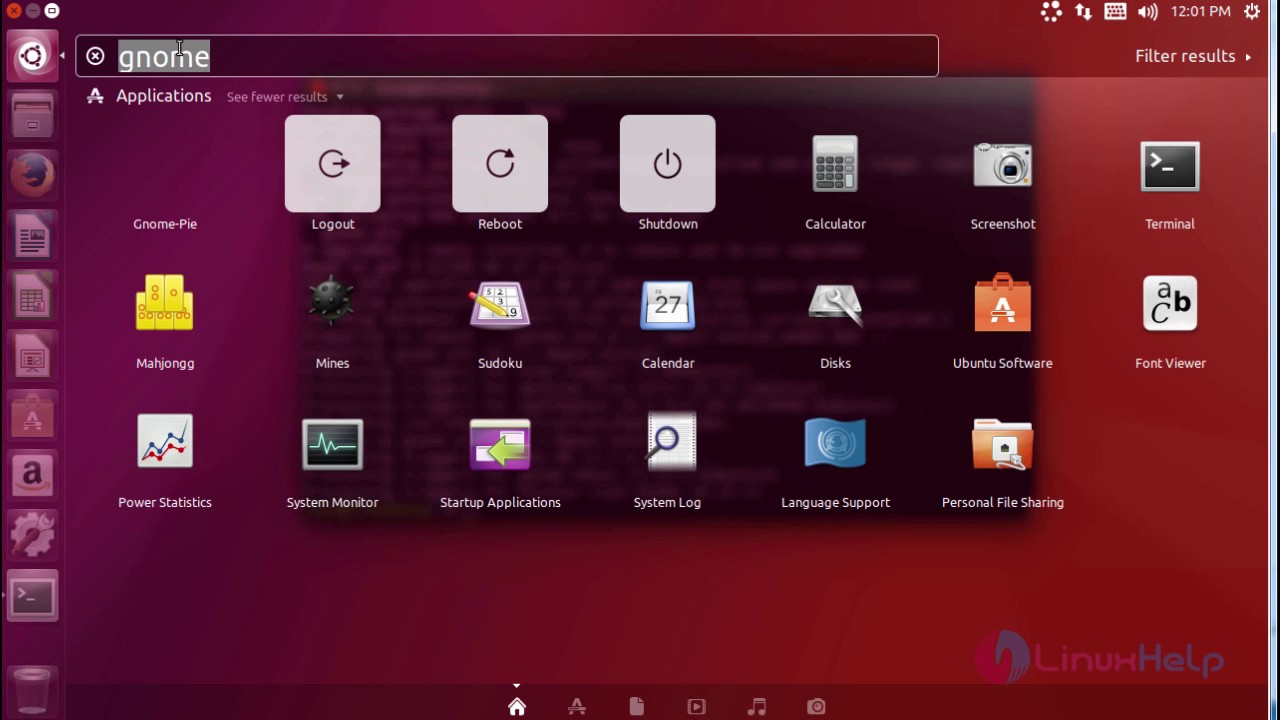Image resolution: width=1280 pixels, height=720 pixels.
Task: Switch to the Home lens
Action: coord(517,707)
